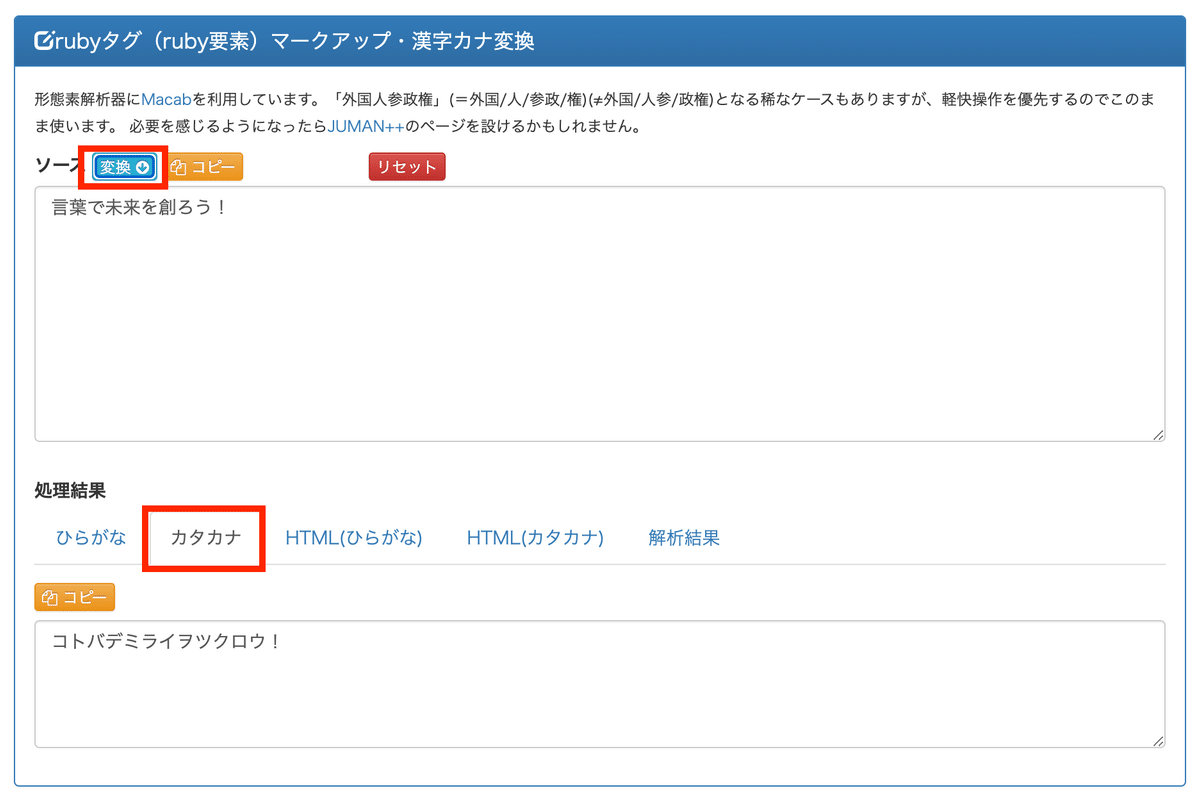Open the Macab link
Screen dimensions: 1200x802
[167, 100]
